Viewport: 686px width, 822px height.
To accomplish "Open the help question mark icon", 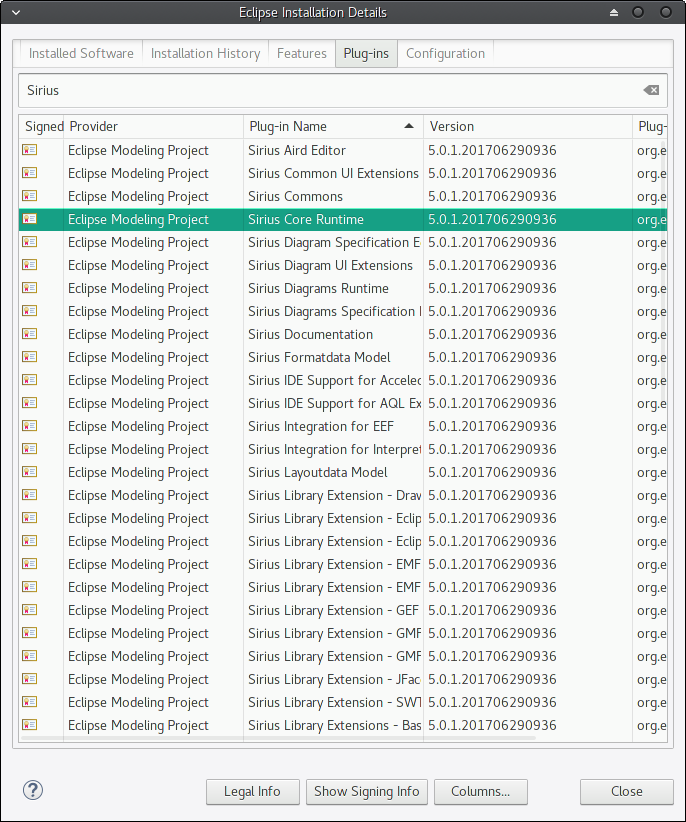I will pos(32,790).
